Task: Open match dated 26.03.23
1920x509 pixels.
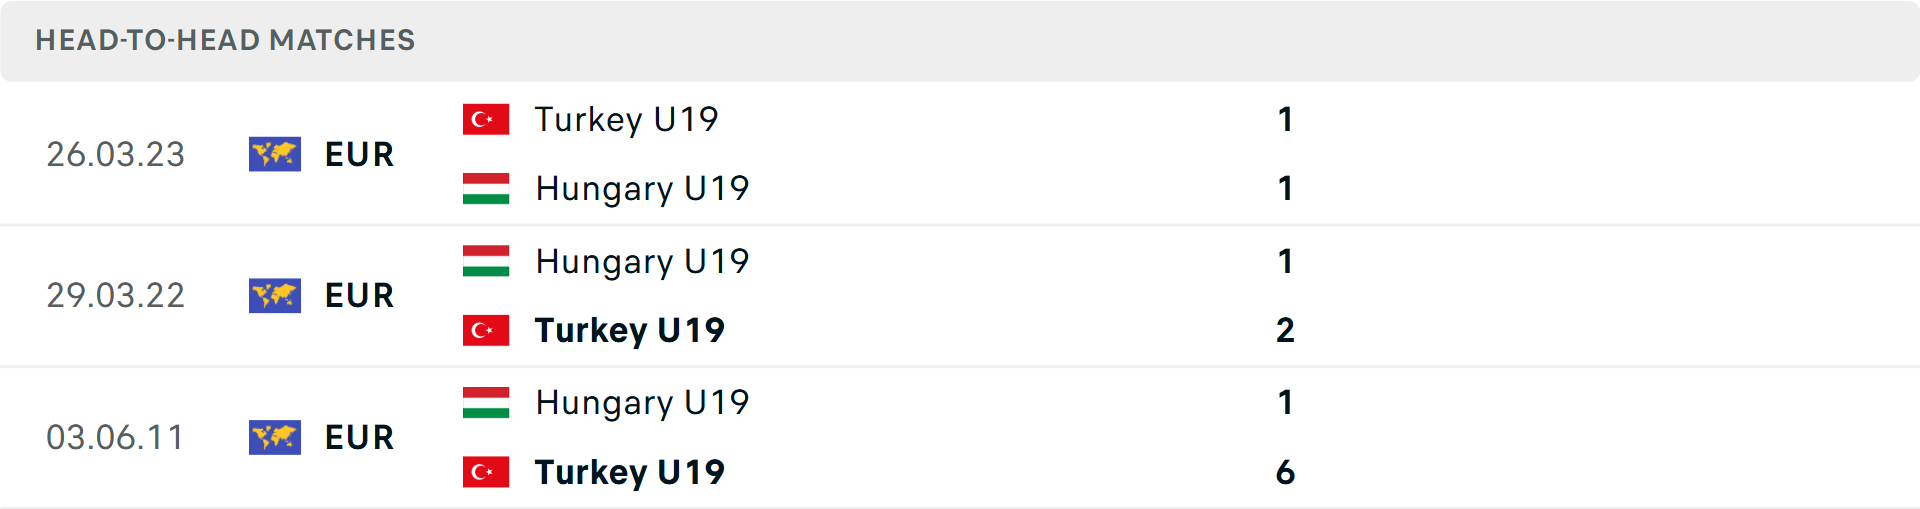Action: 960,154
